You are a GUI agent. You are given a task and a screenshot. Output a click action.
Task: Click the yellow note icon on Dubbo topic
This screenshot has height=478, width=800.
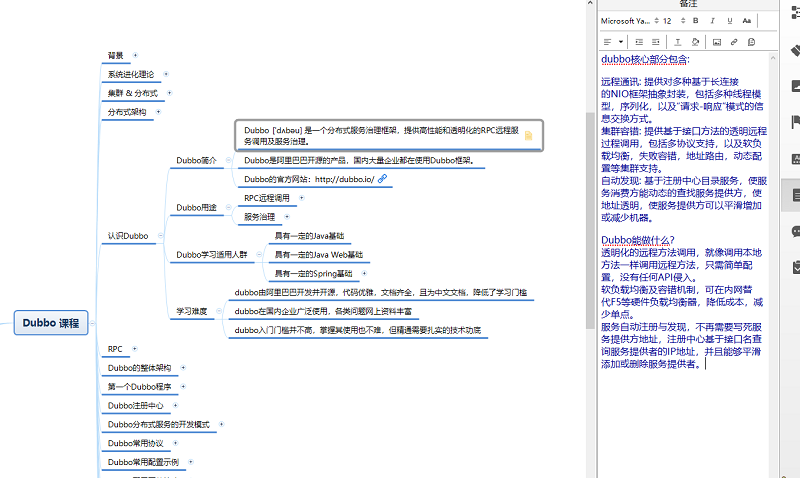pos(529,135)
